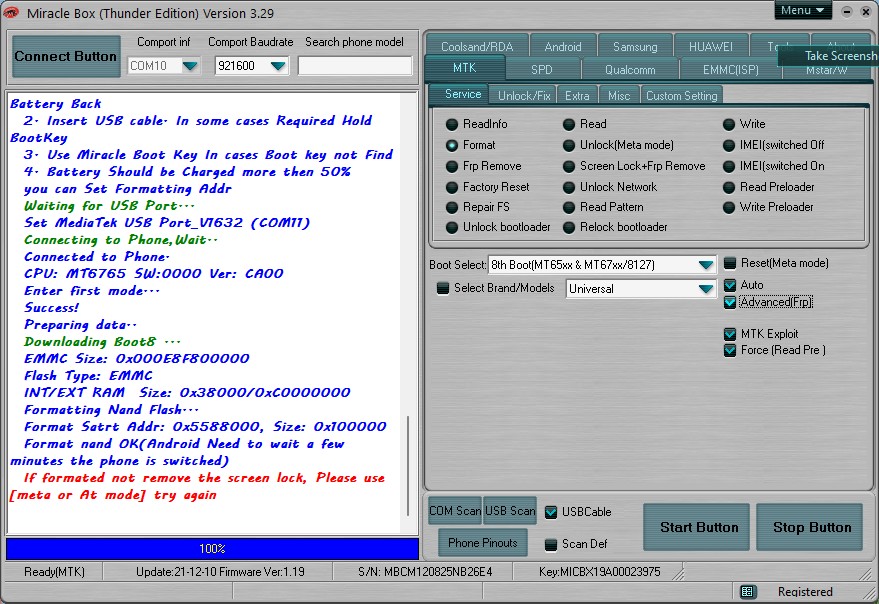Select the Unlock(Meta mode) radio option

click(x=569, y=145)
